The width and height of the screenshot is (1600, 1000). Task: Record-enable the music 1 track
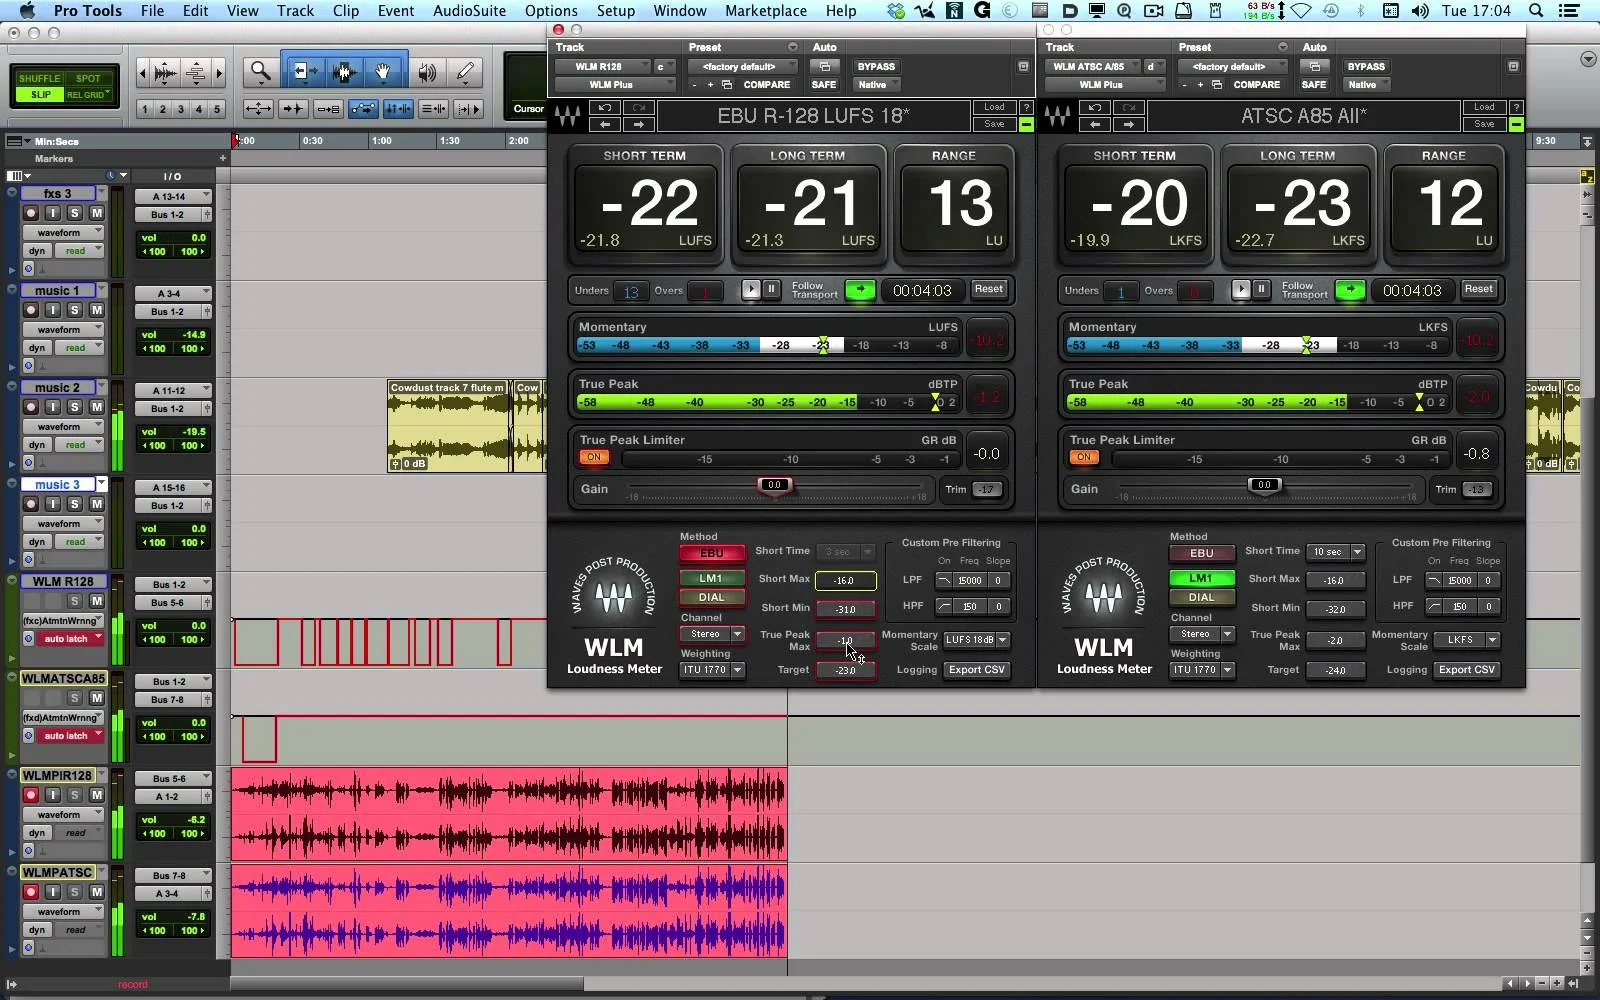pos(29,310)
